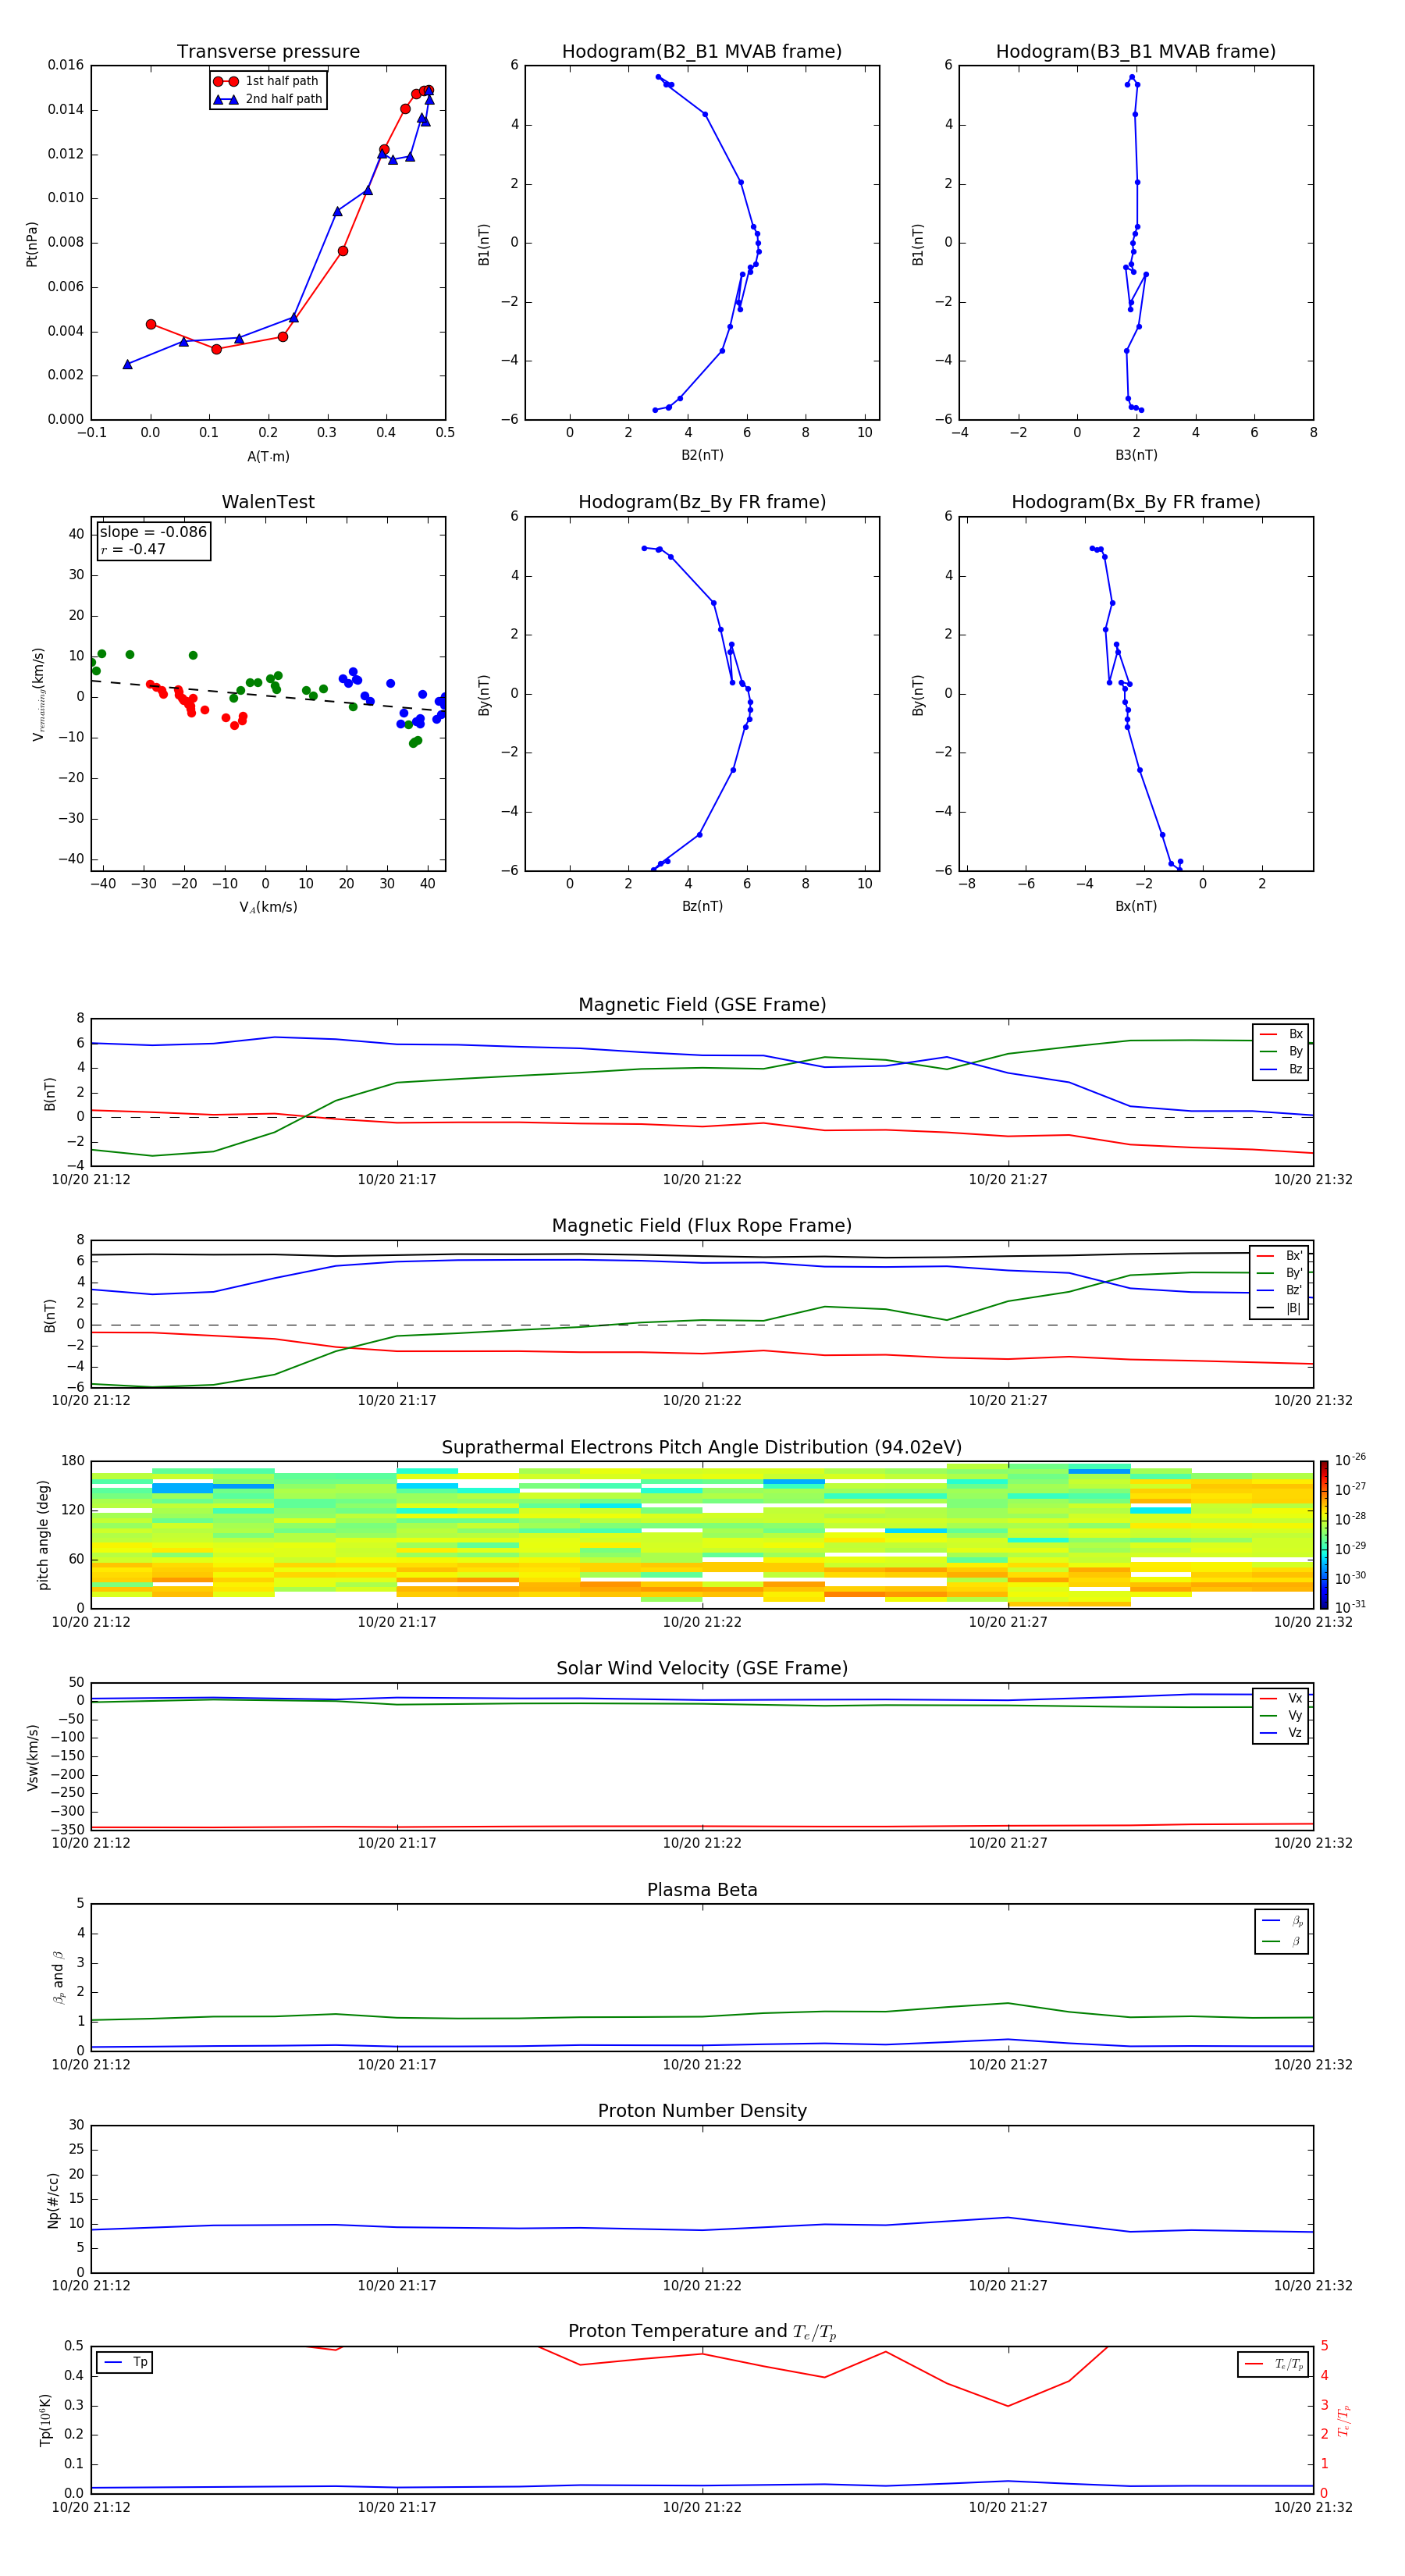
Task: Select the 'Bz(nT)' x-axis label
Action: [702, 906]
